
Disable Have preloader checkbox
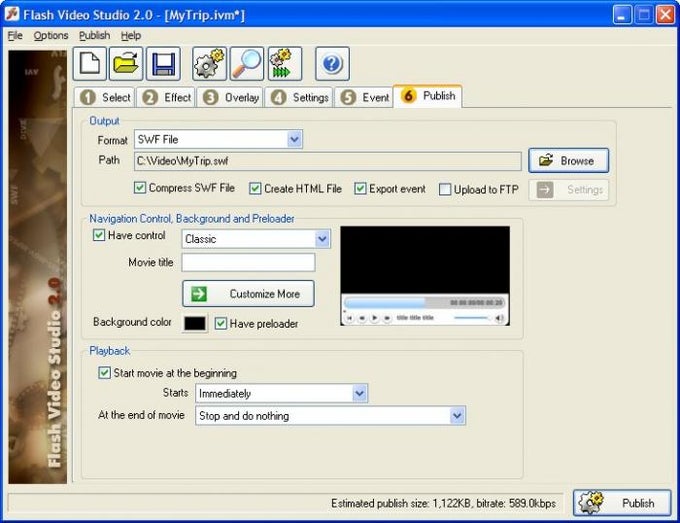[221, 323]
